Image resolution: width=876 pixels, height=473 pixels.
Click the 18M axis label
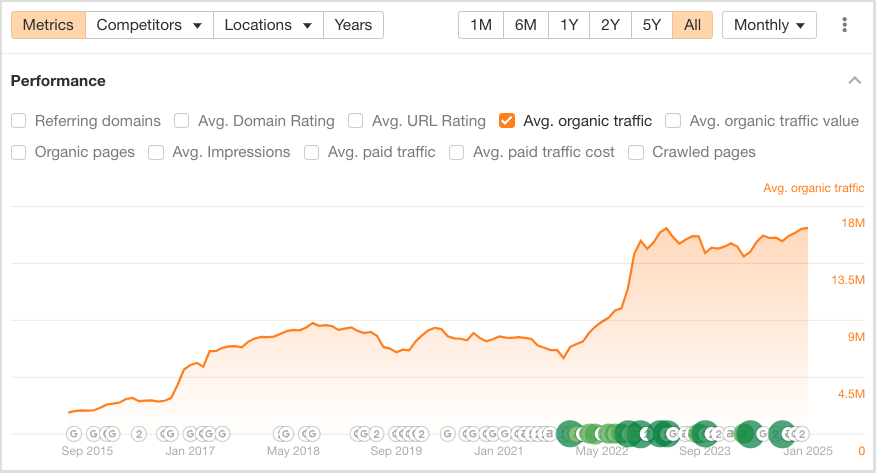[x=853, y=223]
